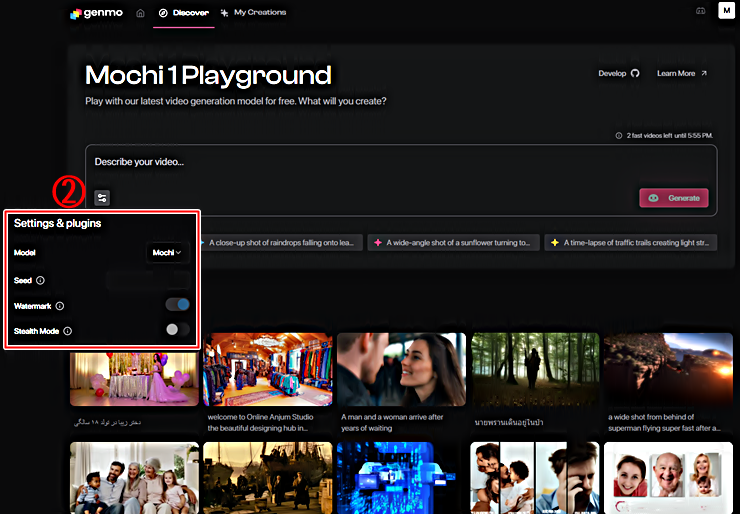The height and width of the screenshot is (514, 740).
Task: Open the birthday girl in pink dress video
Action: pos(135,378)
